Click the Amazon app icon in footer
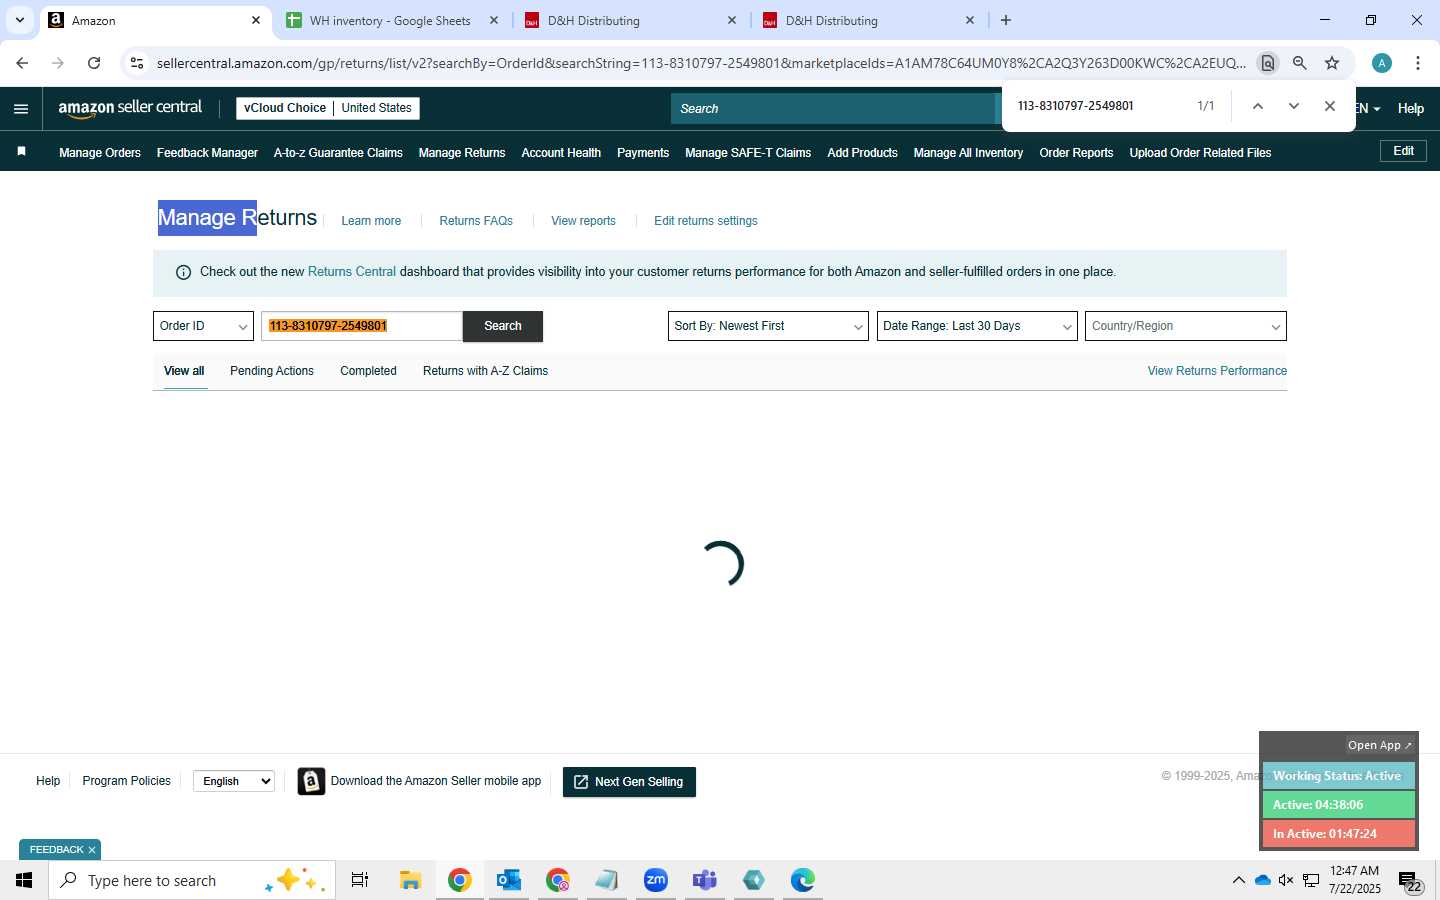 point(311,781)
